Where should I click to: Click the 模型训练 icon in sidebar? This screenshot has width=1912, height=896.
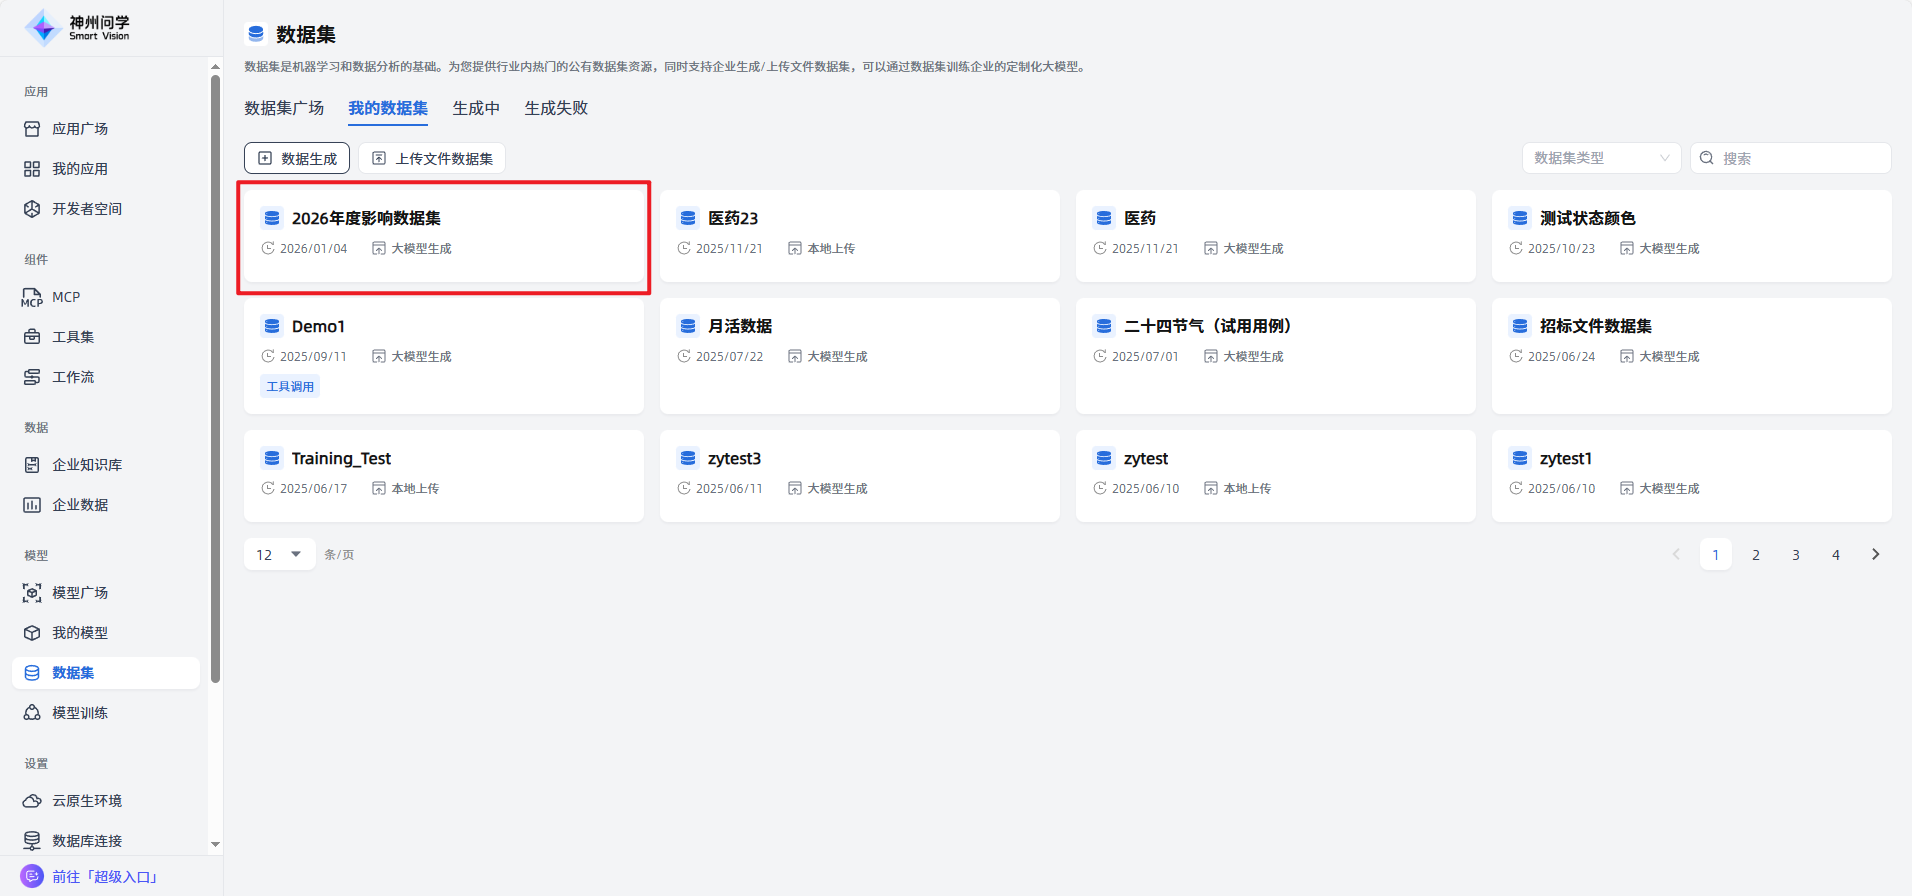tap(32, 713)
